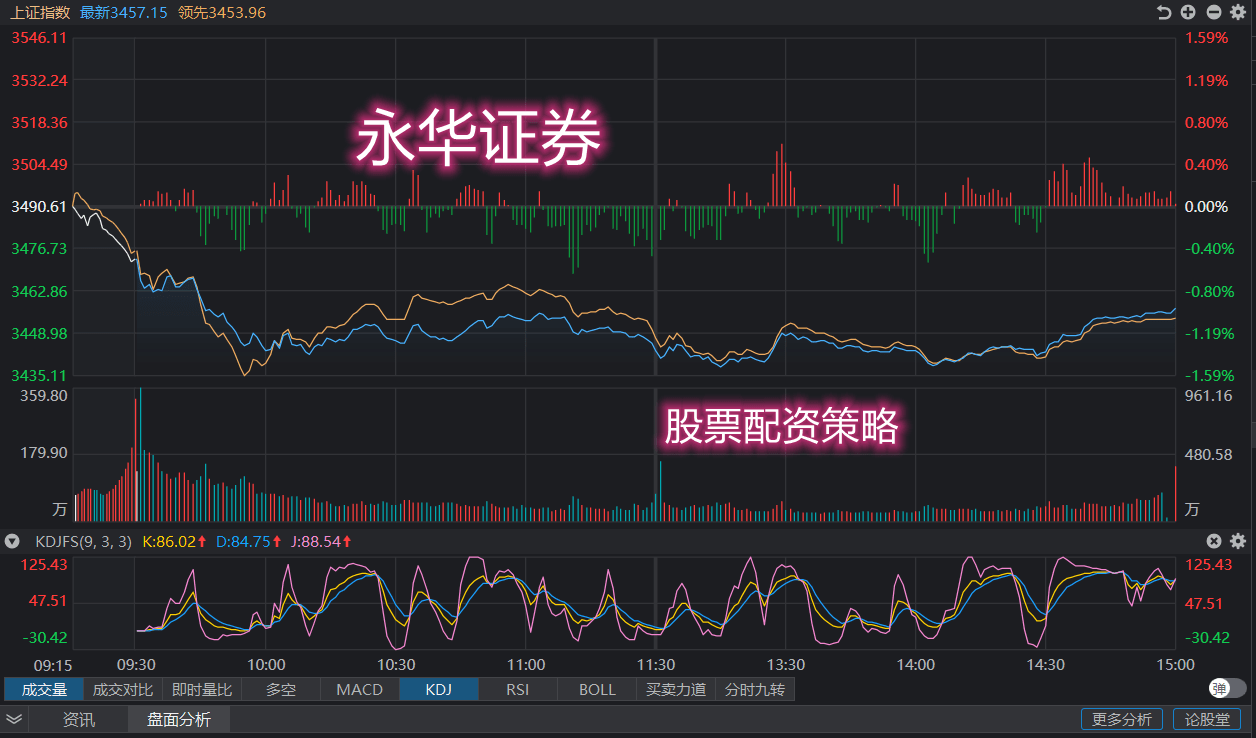Choose the RSI indicator tab
The image size is (1256, 738).
(517, 689)
